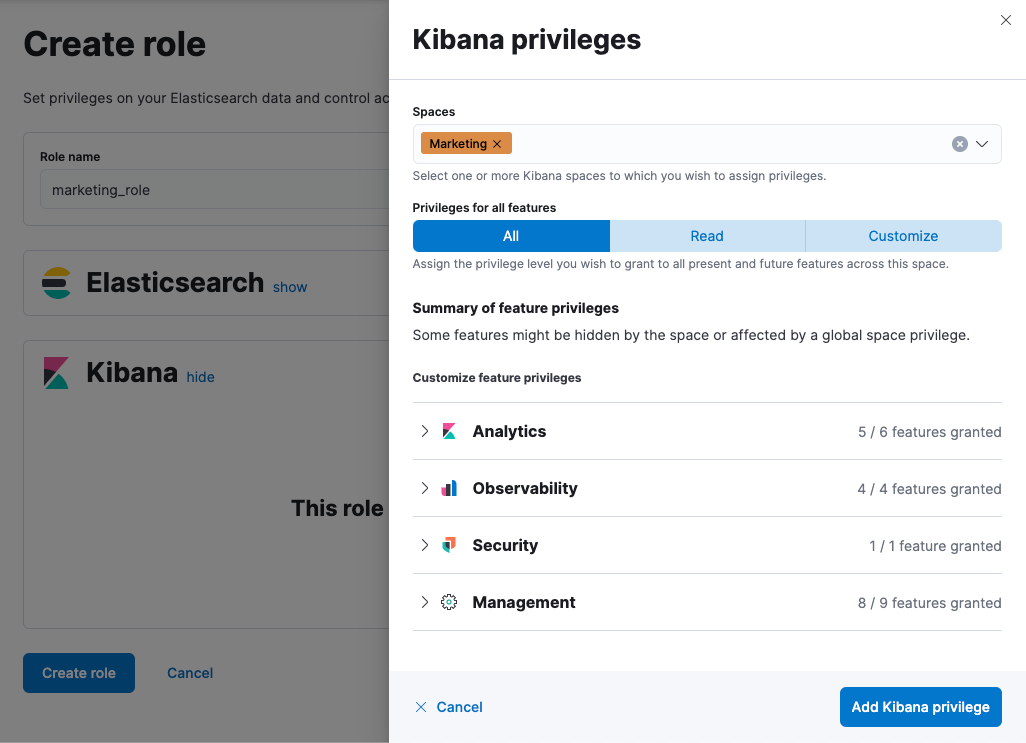Cancel the Kibana privileges flyout

[x=448, y=707]
